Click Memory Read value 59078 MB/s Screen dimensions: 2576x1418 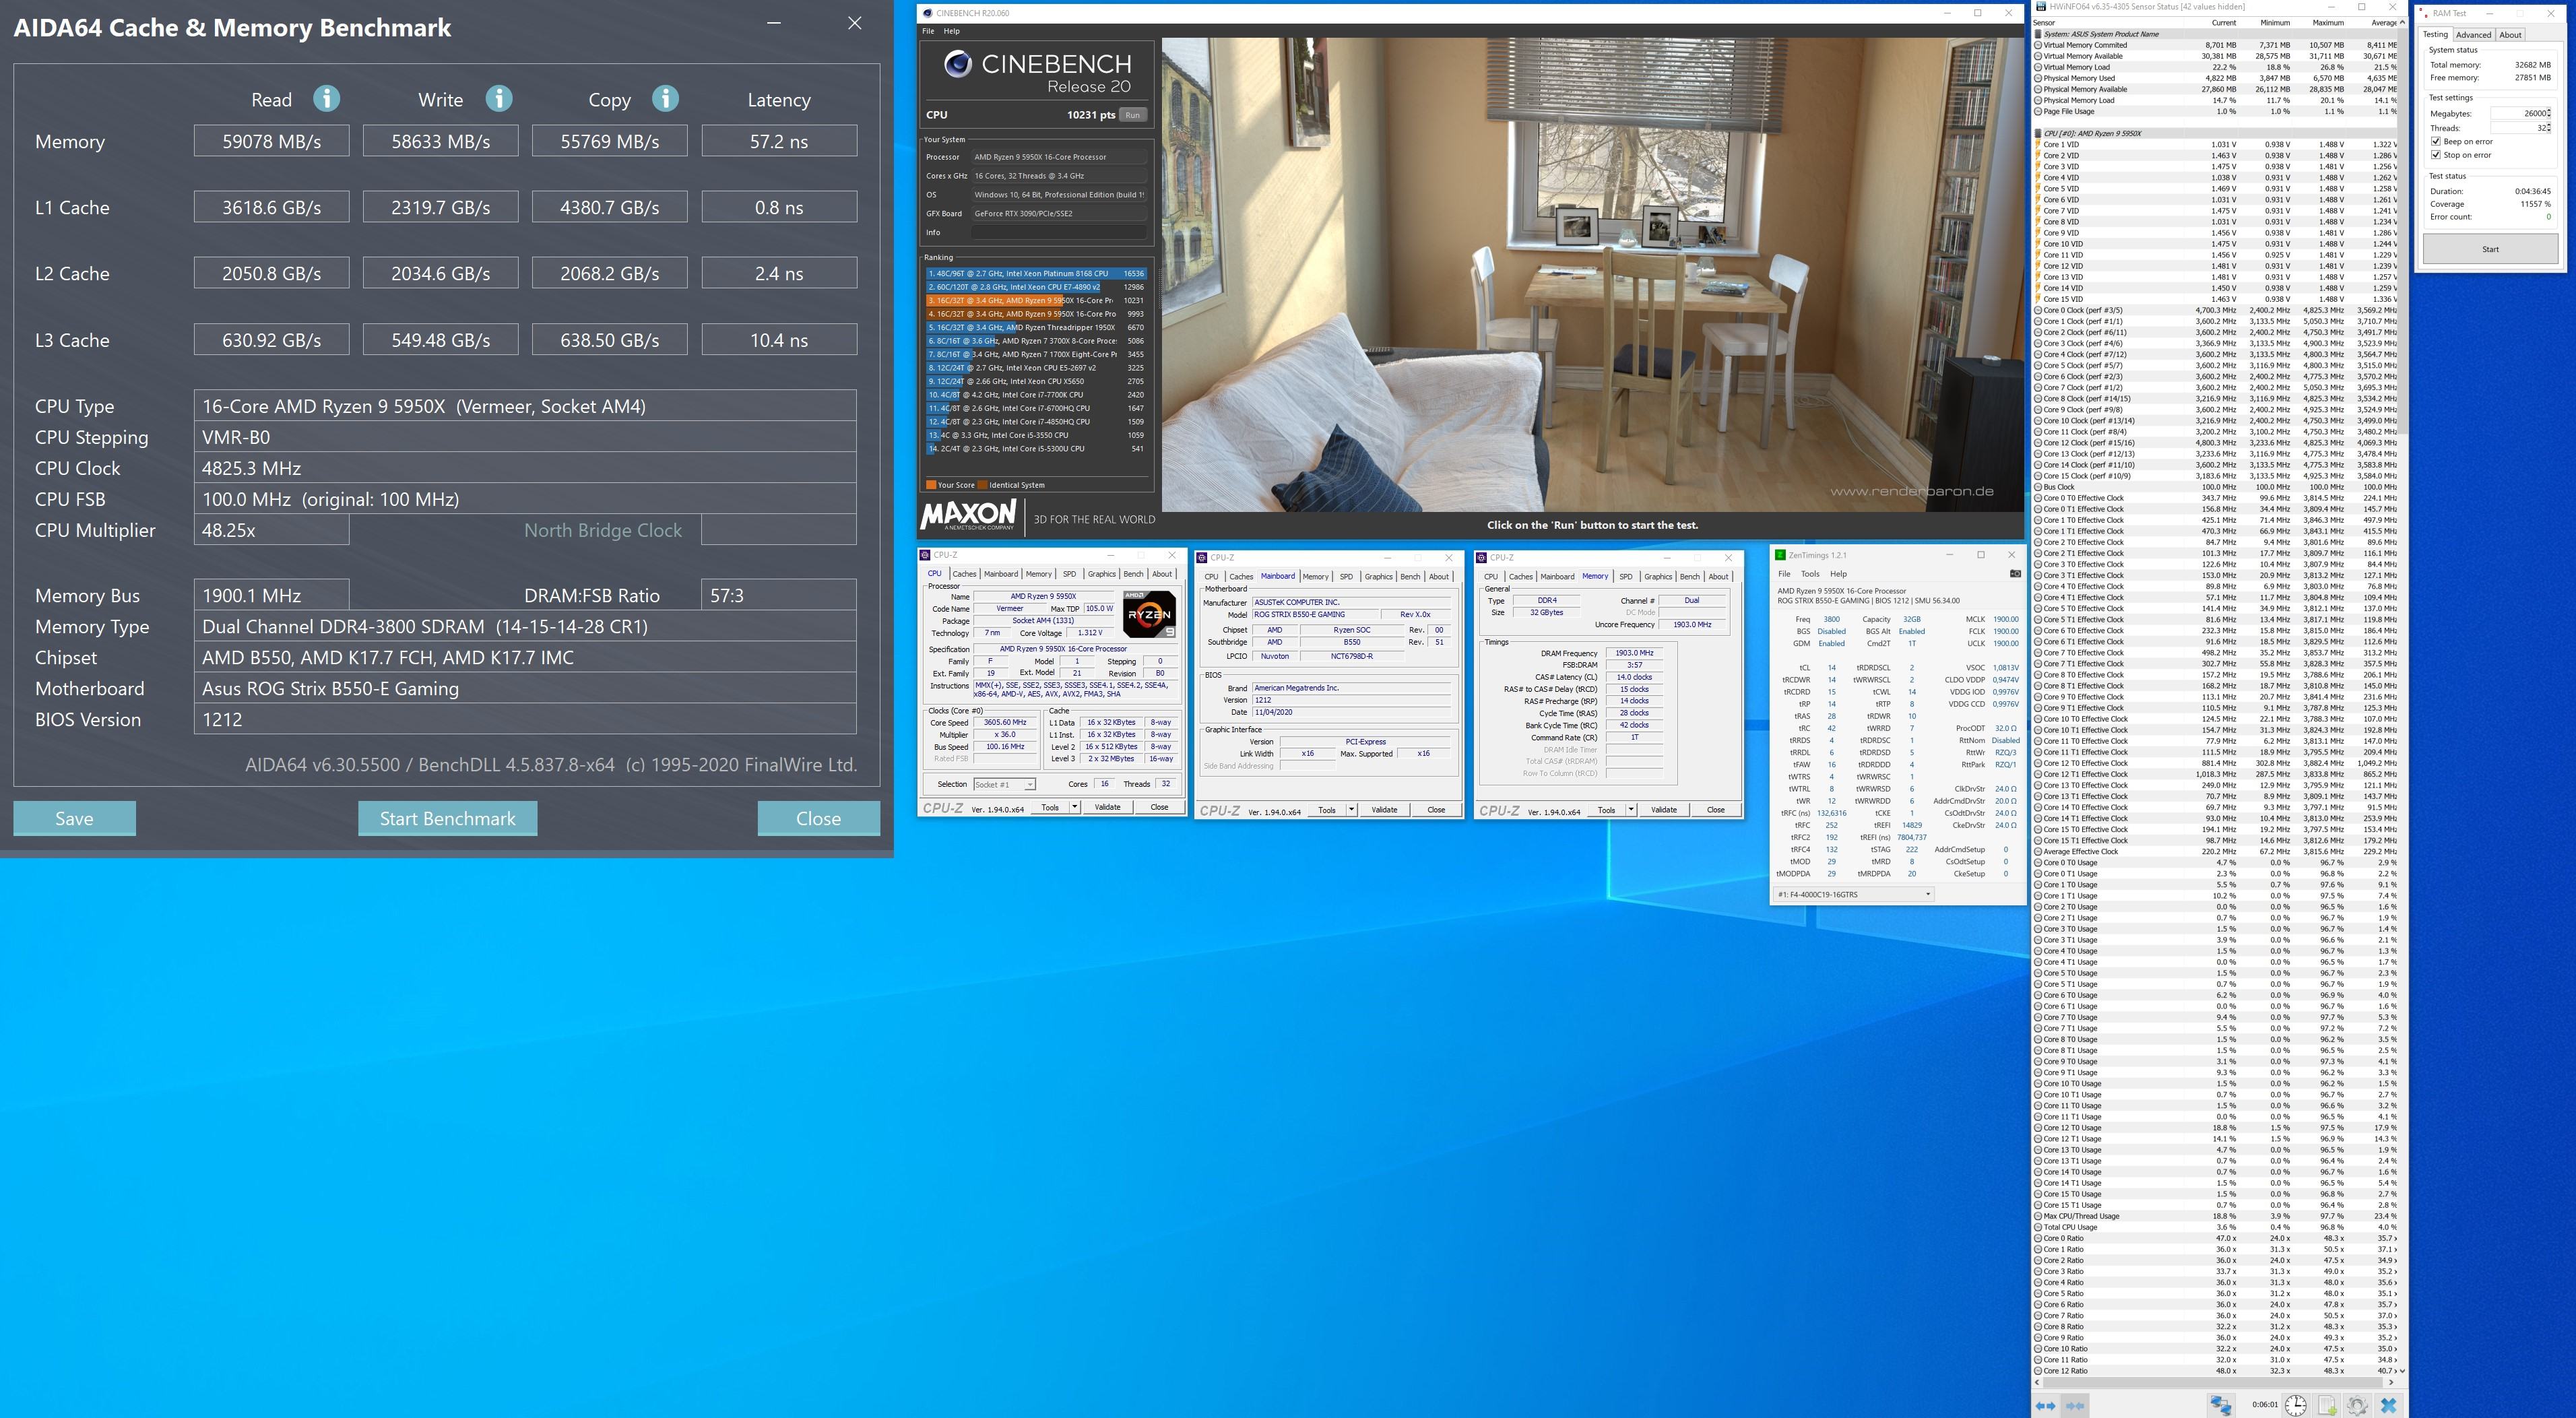[x=271, y=141]
